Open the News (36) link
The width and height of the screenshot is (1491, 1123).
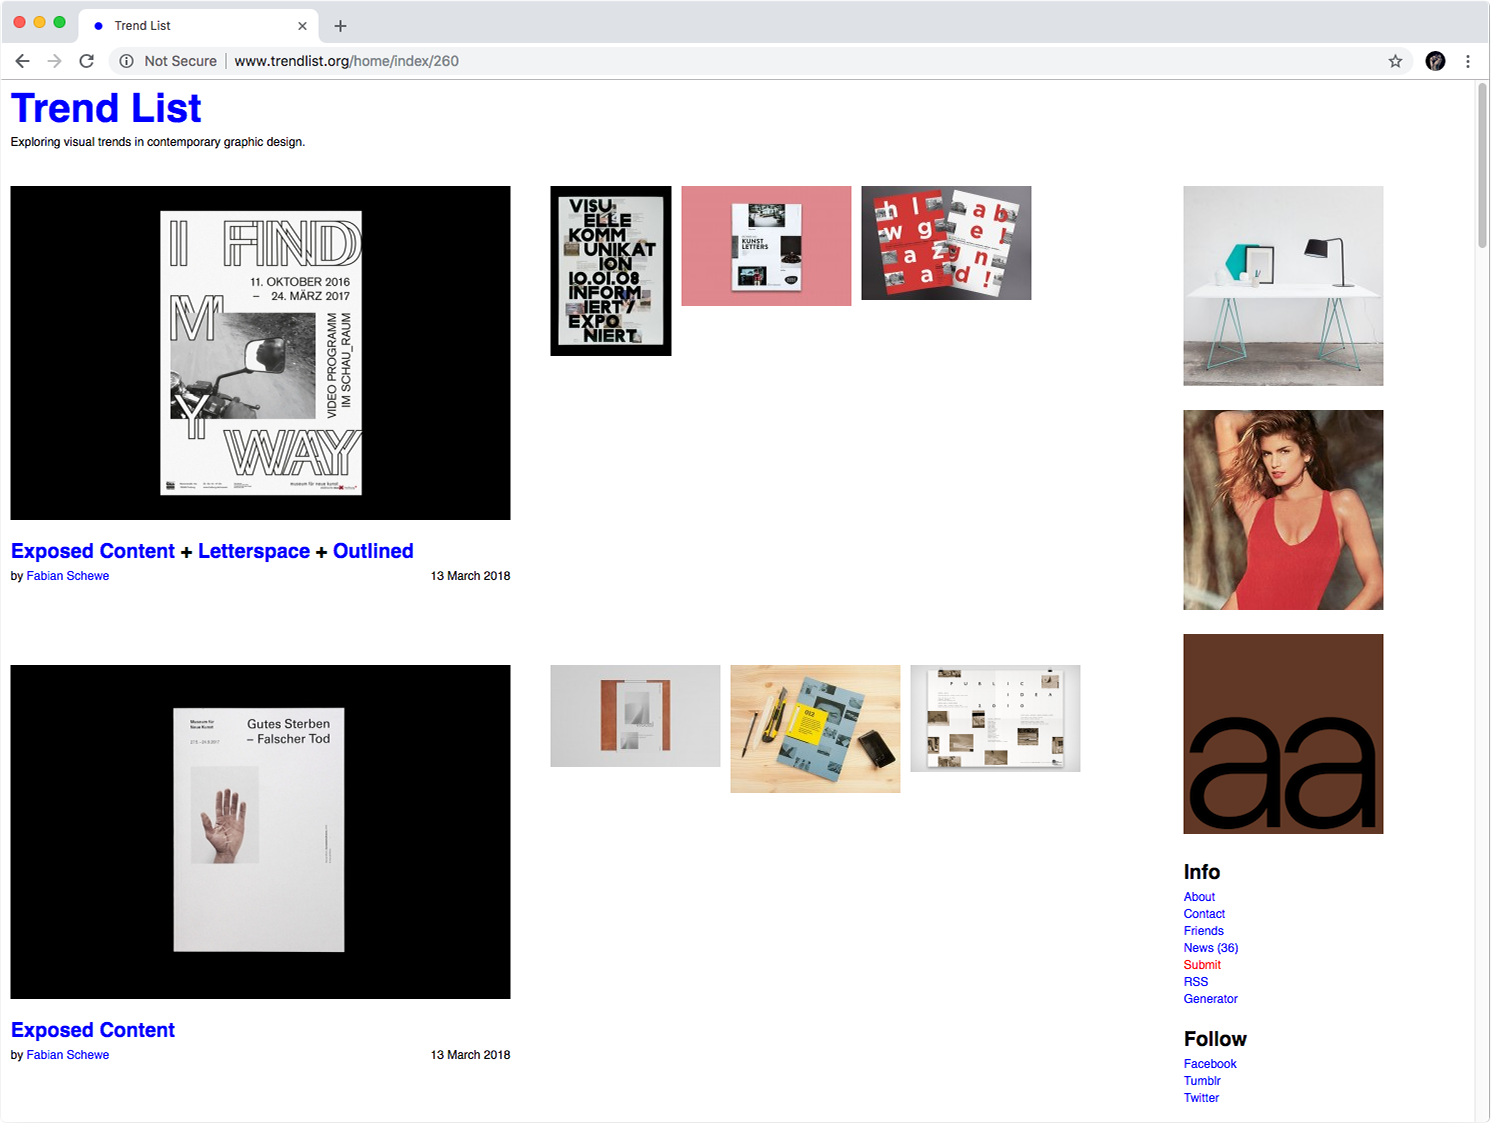pyautogui.click(x=1211, y=948)
